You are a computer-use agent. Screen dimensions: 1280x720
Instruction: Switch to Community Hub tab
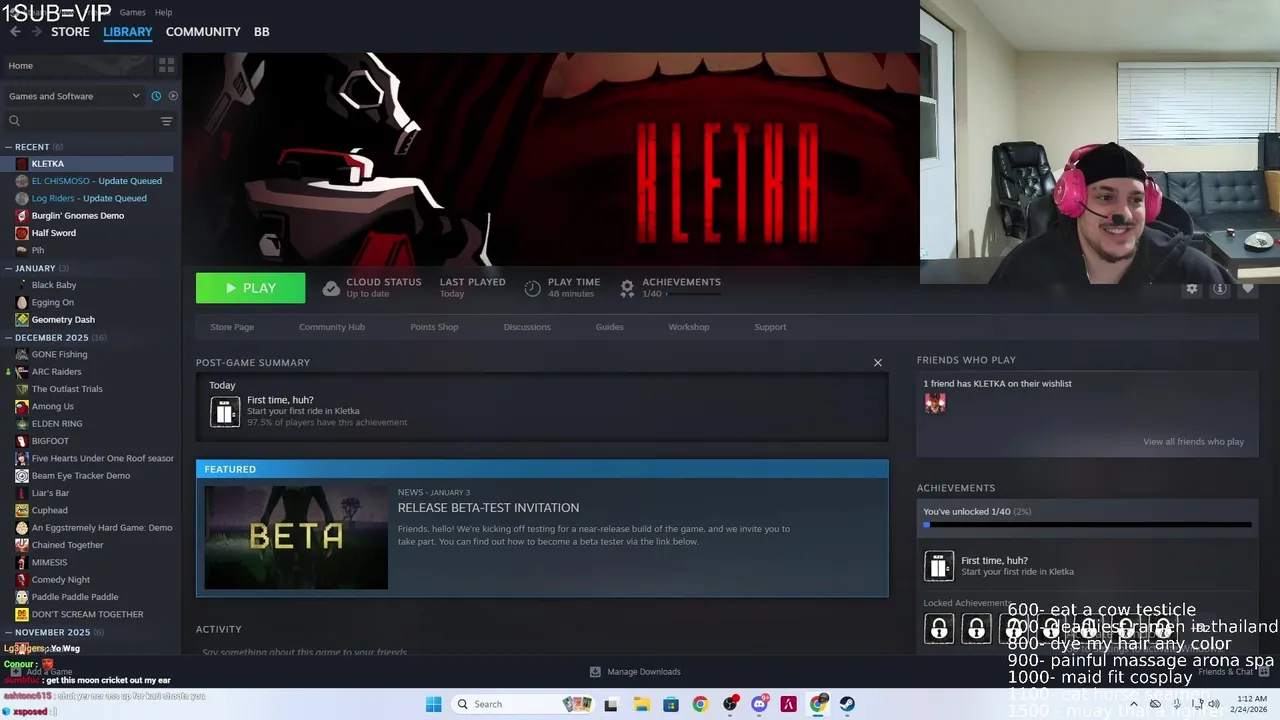(x=332, y=327)
